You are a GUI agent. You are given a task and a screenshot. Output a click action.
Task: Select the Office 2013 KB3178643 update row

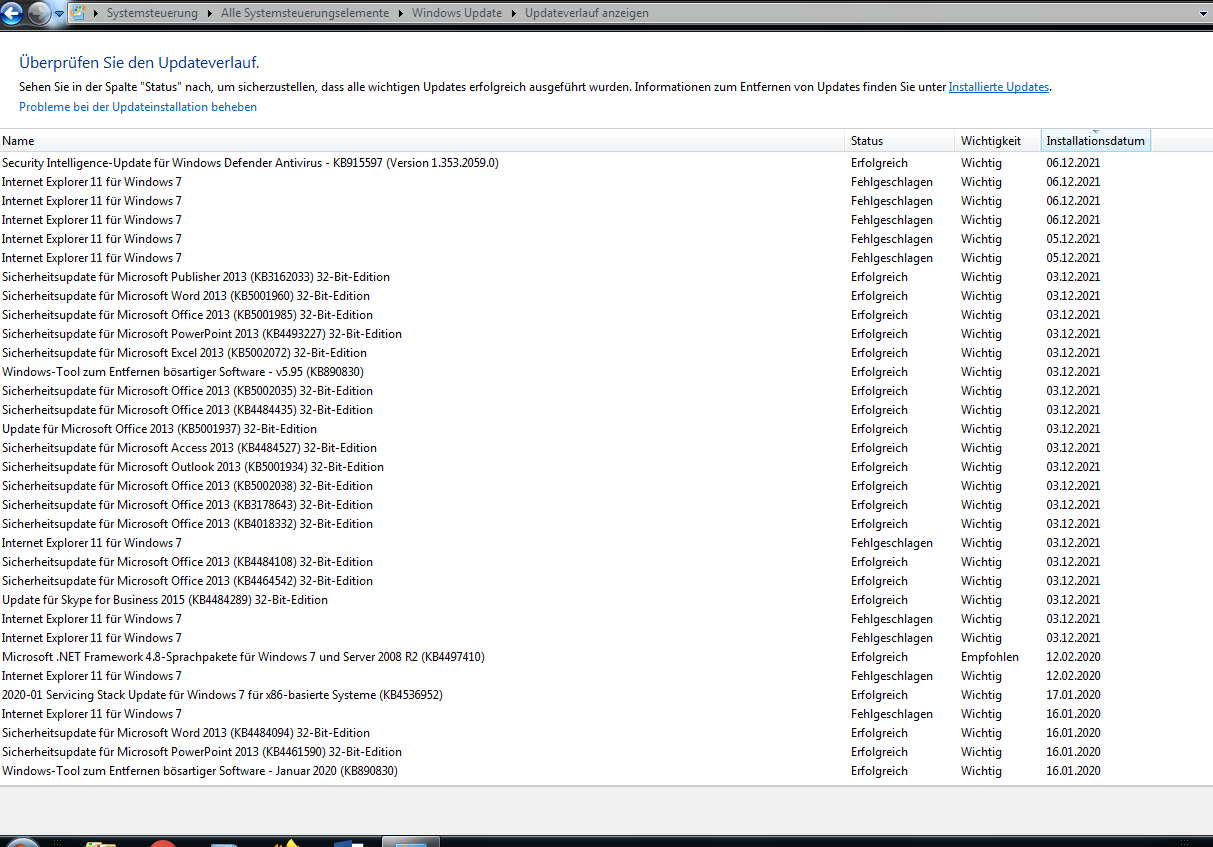click(606, 505)
